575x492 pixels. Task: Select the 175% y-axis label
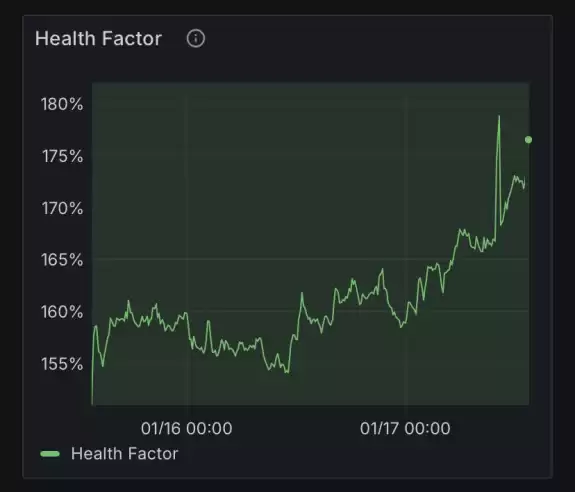[x=62, y=156]
